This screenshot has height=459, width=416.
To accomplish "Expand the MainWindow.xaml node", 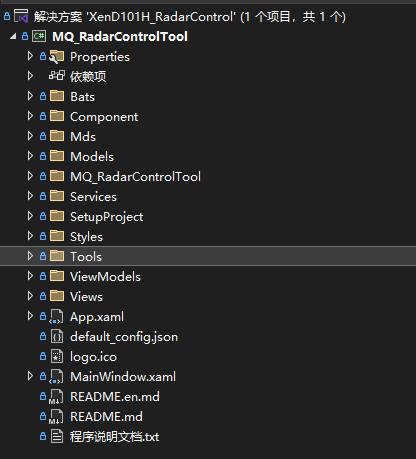I will point(30,376).
